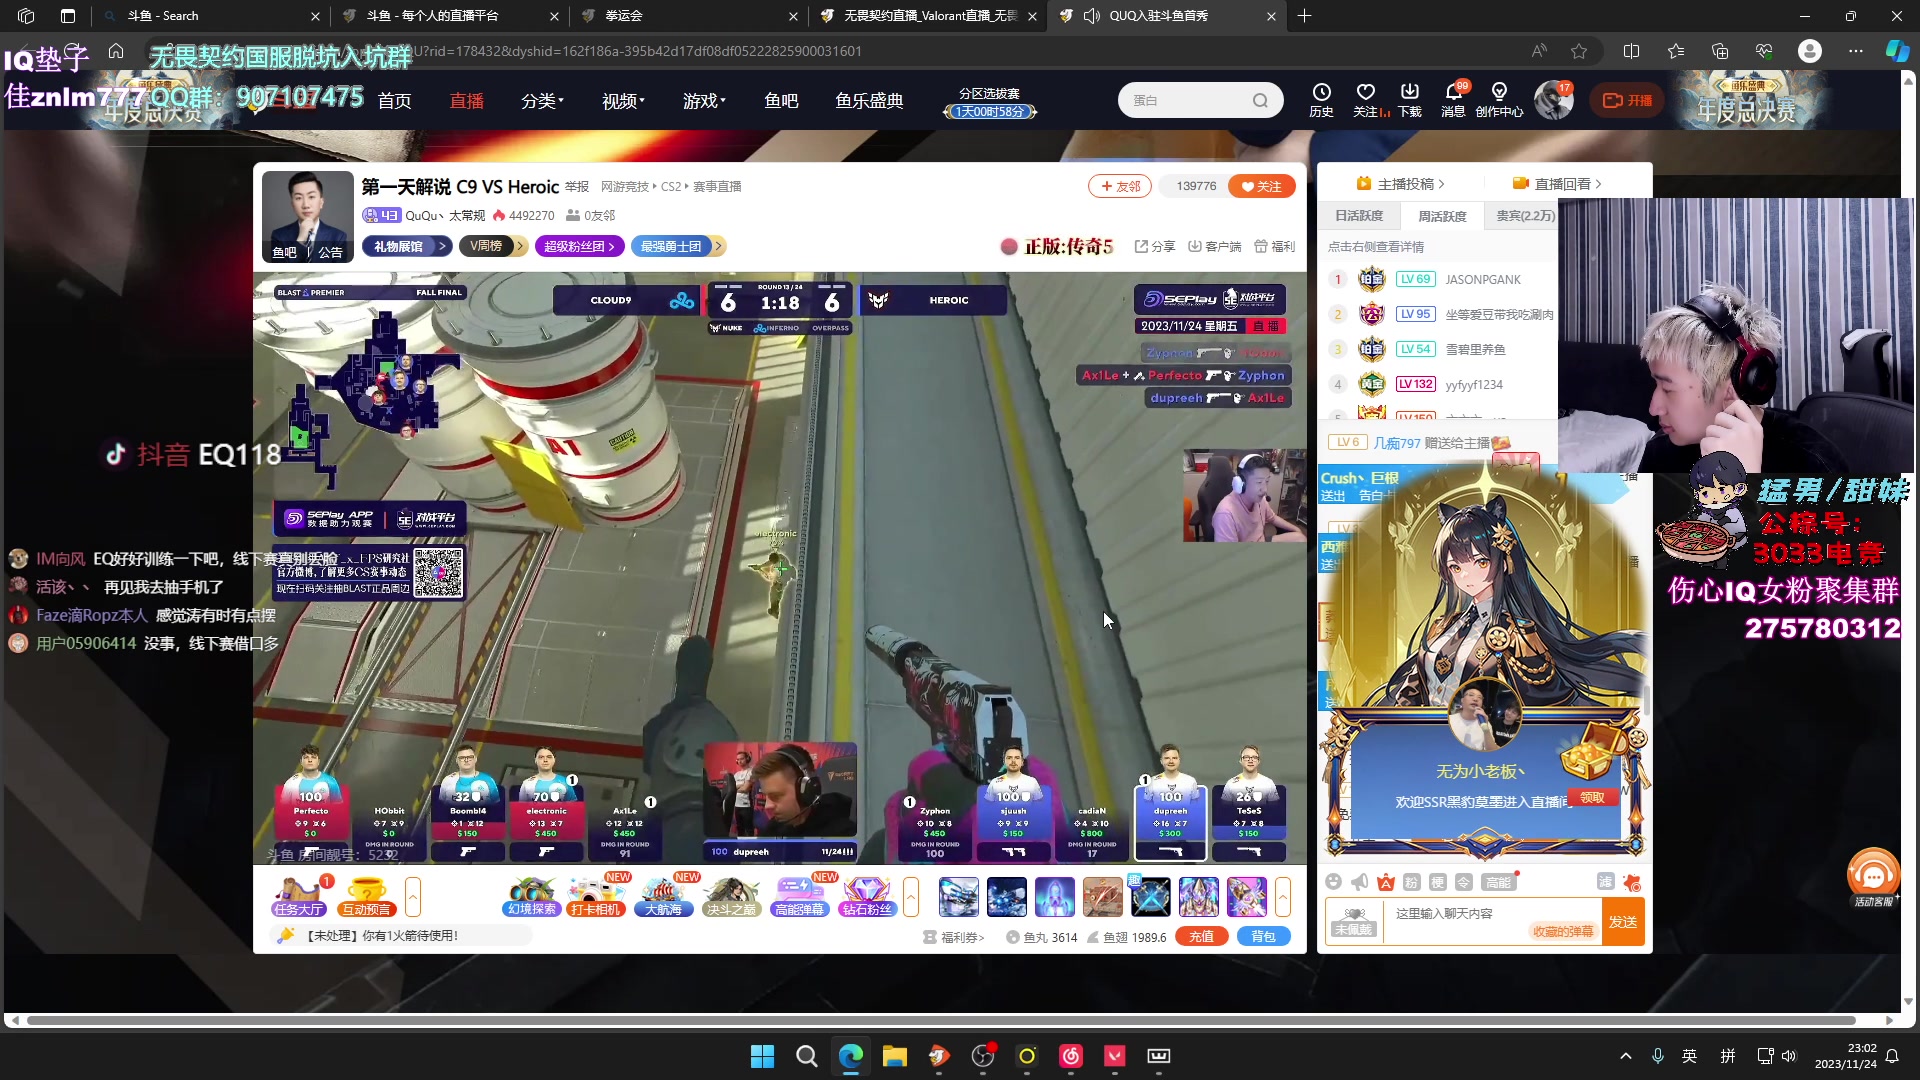Switch to 贵宾(2.2万) tab
The width and height of the screenshot is (1920, 1080).
tap(1526, 216)
